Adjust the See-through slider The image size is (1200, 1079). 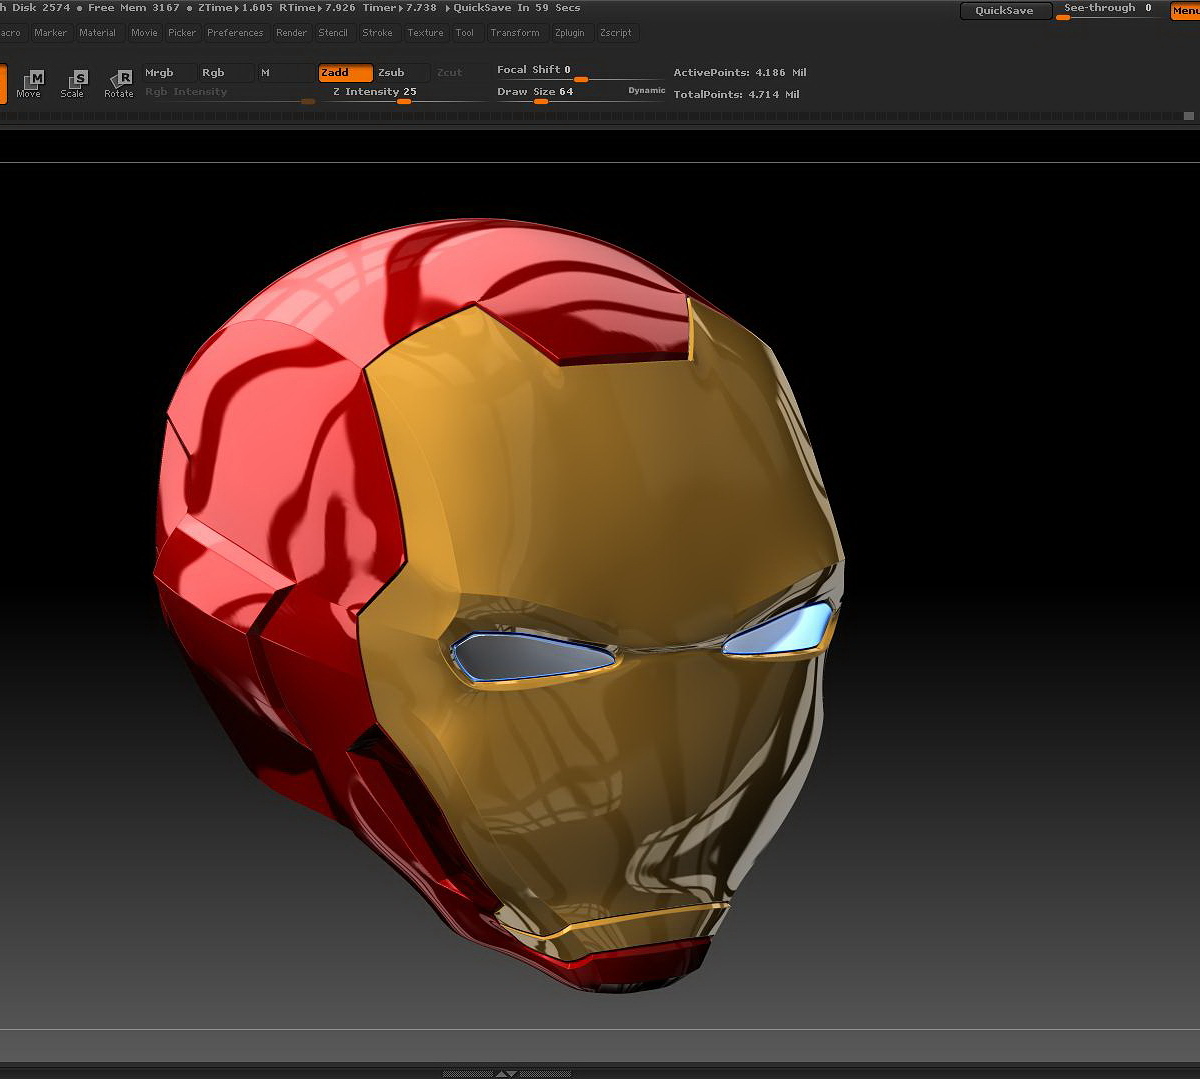(x=1107, y=11)
